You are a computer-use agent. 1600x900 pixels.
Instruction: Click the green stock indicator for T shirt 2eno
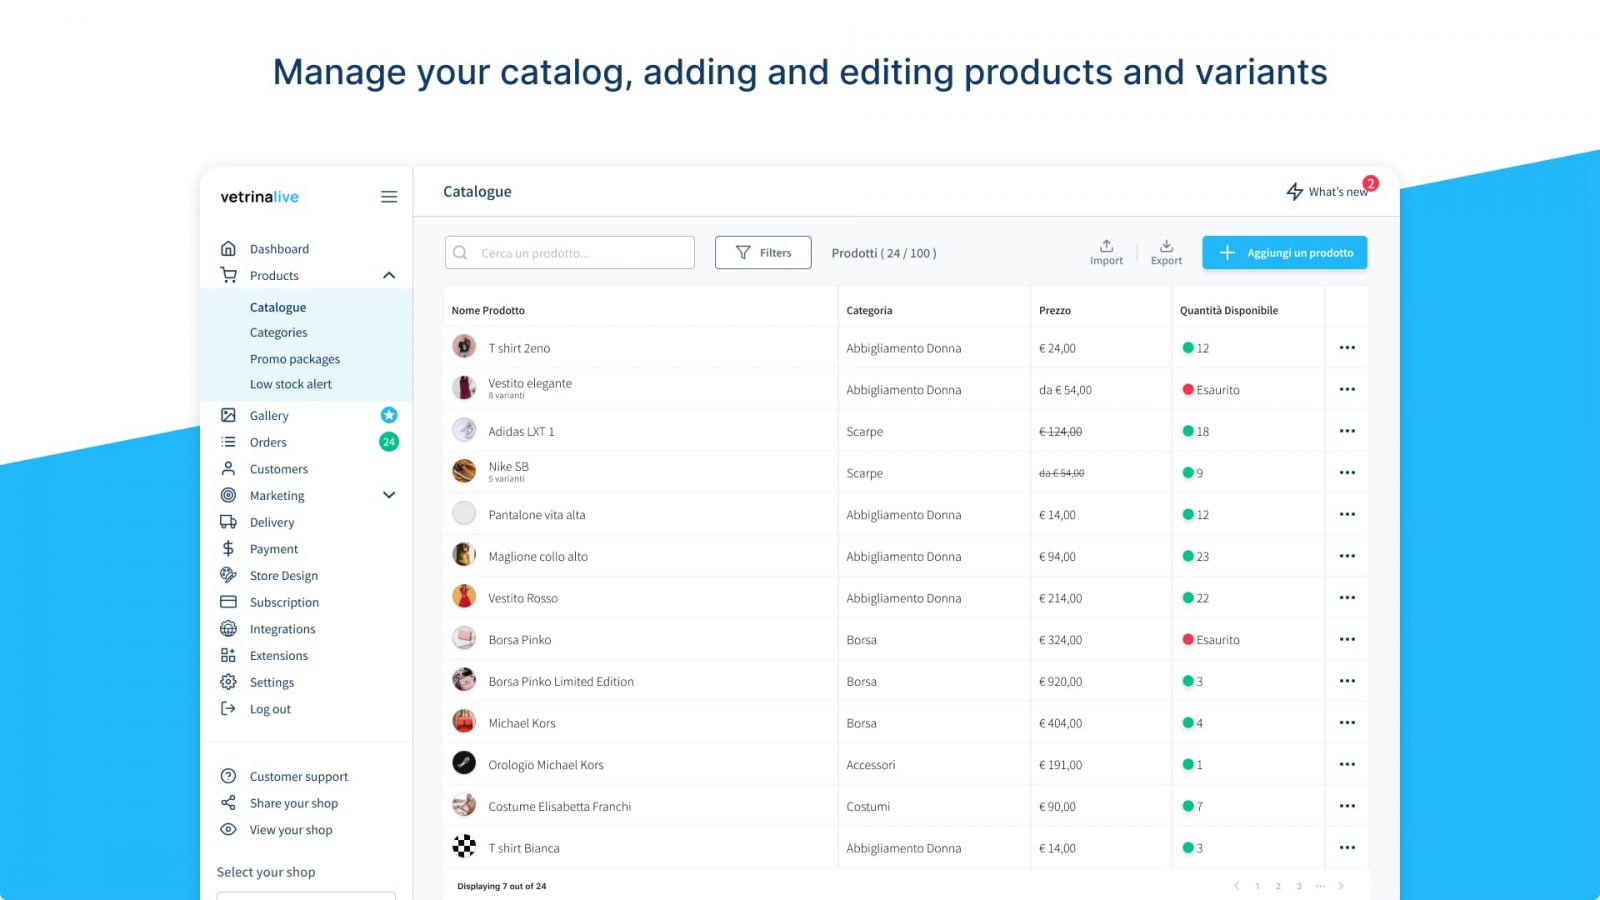pos(1190,347)
